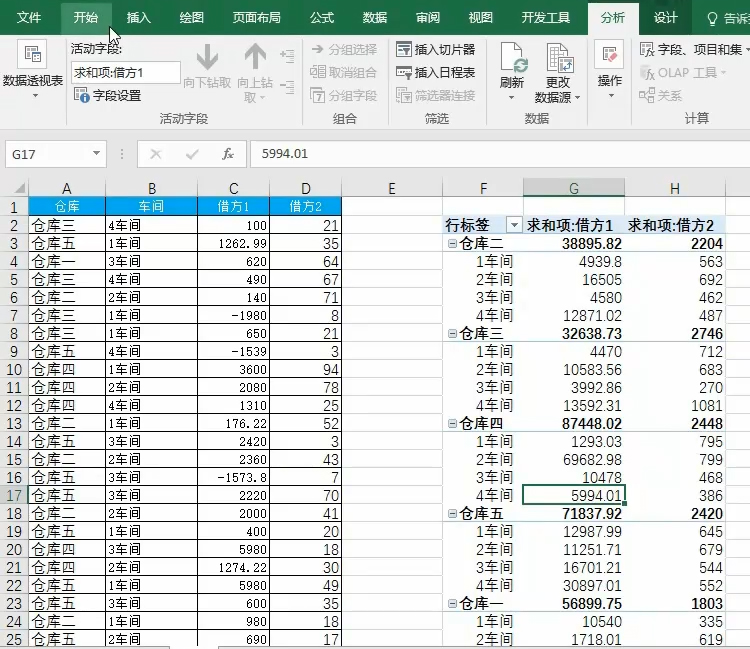Click the 活动字段 name input box

126,73
